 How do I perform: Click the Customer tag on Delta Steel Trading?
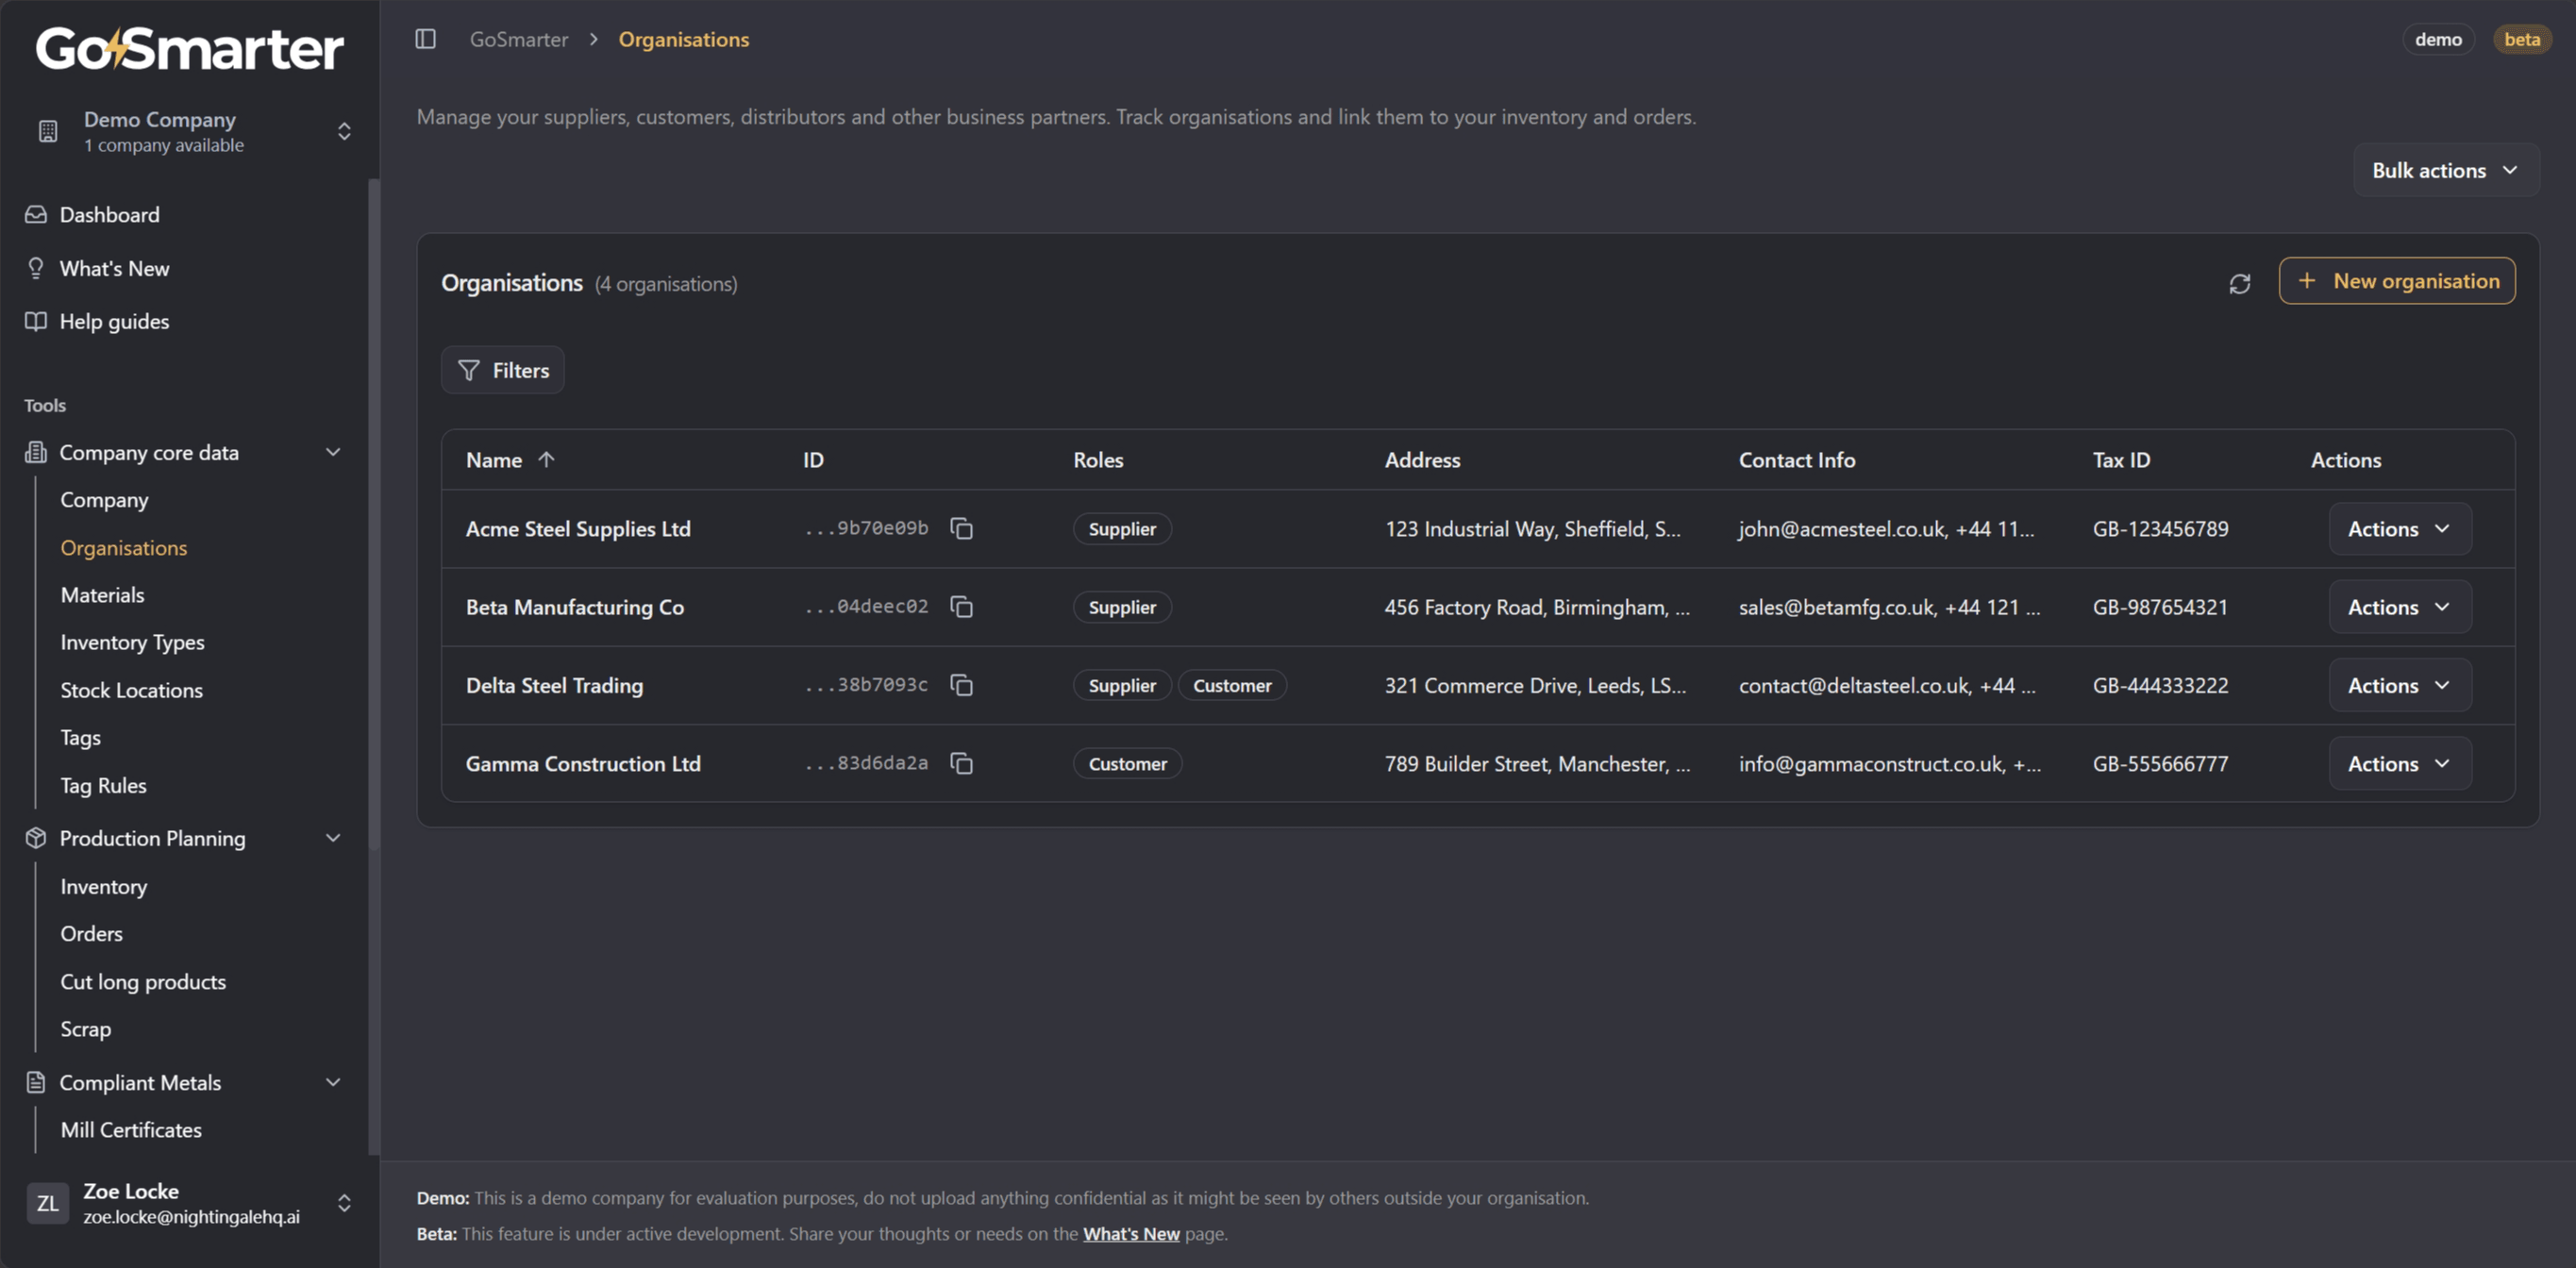pos(1232,685)
